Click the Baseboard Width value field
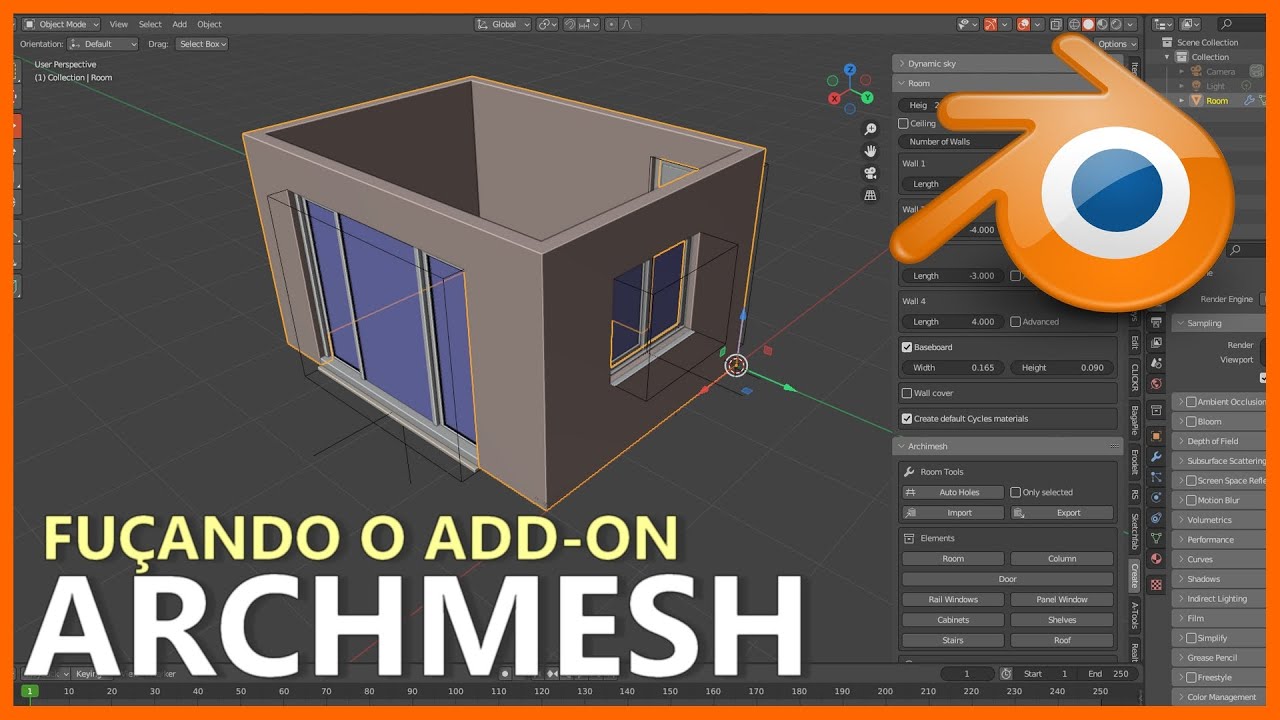The height and width of the screenshot is (720, 1280). tap(953, 368)
